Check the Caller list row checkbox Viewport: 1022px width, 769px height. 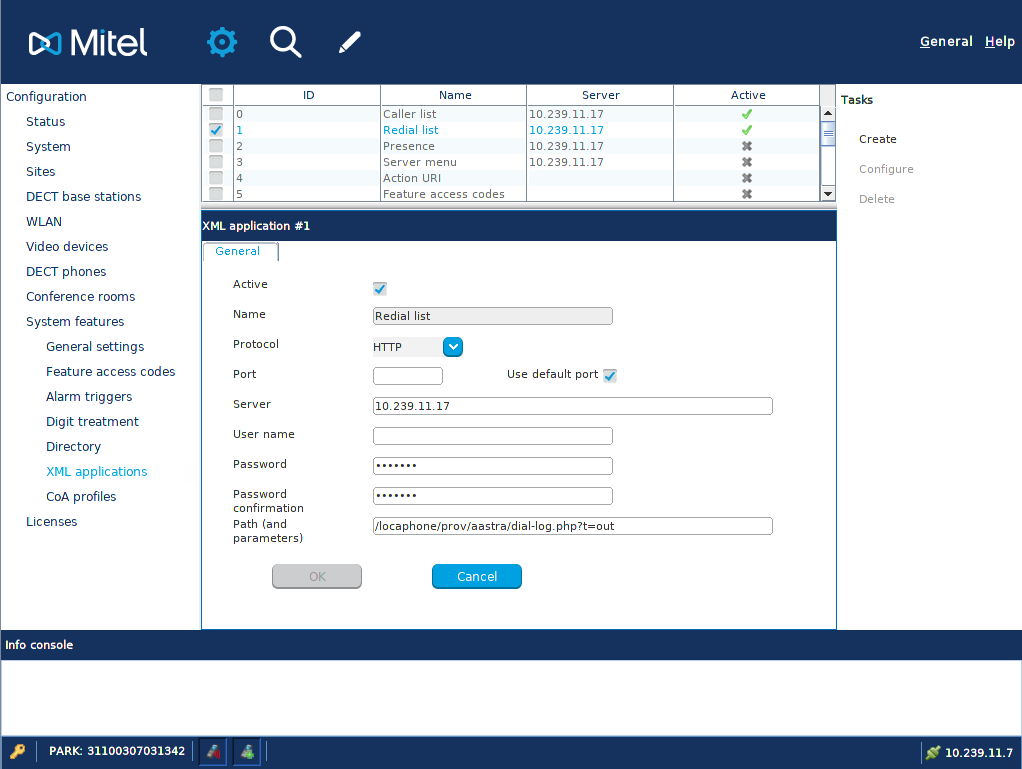coord(216,114)
